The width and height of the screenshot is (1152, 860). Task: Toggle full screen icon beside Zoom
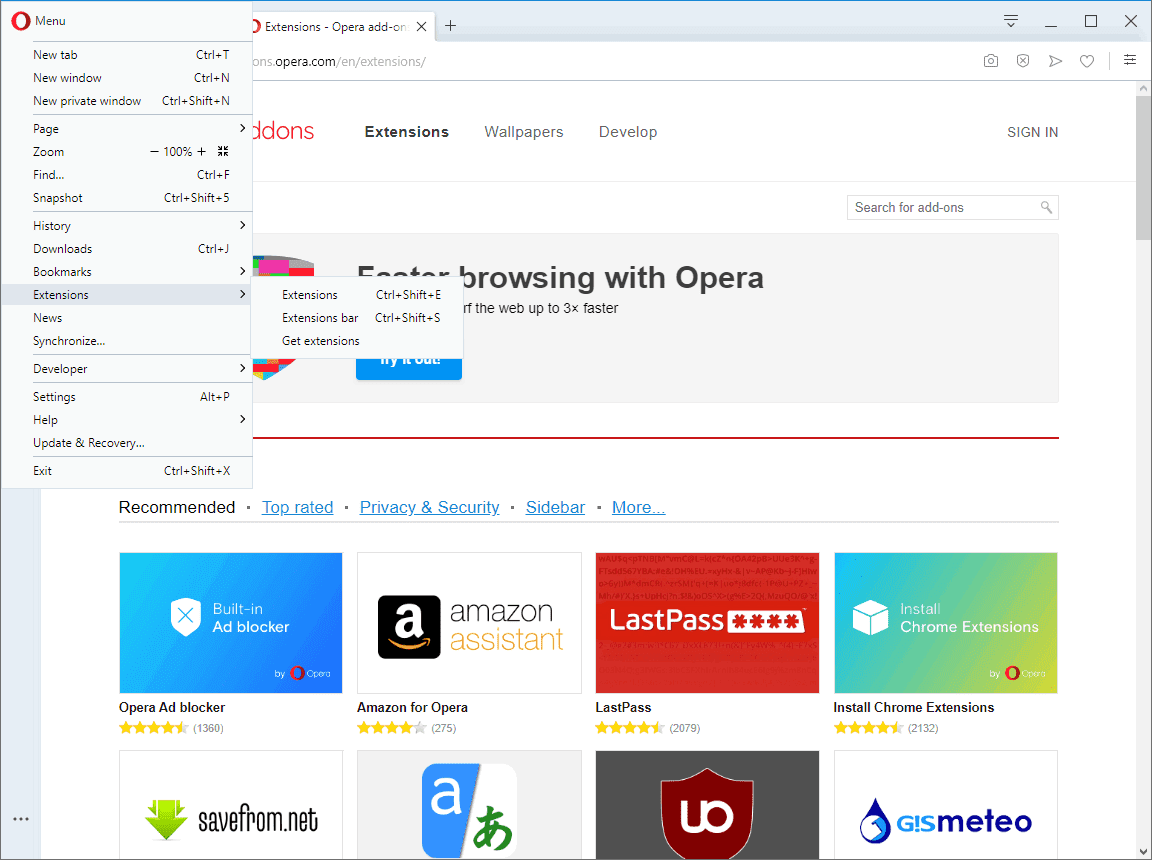point(223,151)
